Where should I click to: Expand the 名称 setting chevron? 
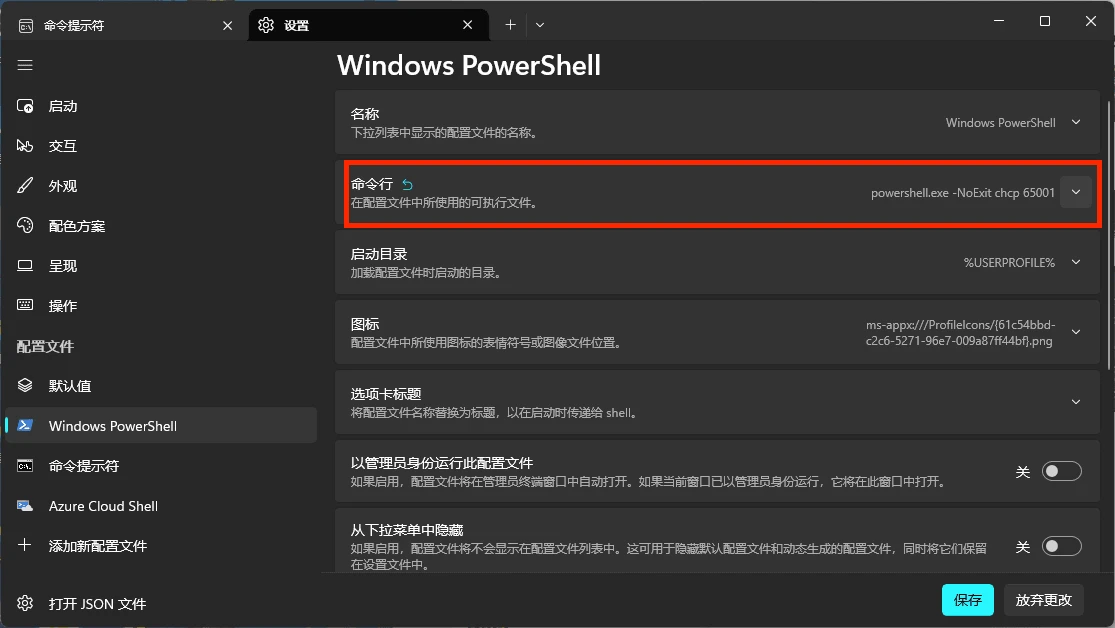click(x=1076, y=122)
